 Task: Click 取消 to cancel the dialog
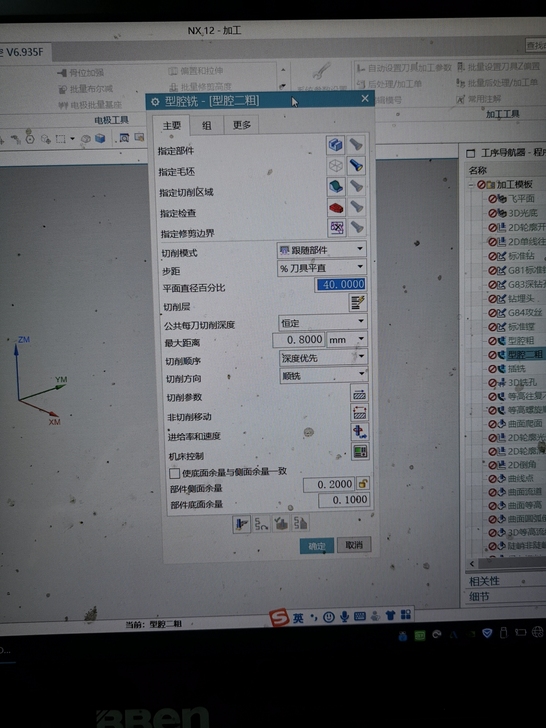point(354,545)
